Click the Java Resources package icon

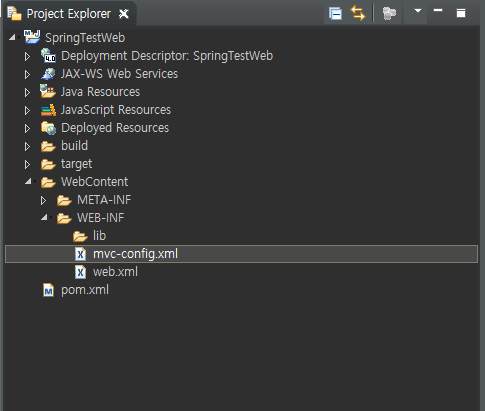pyautogui.click(x=48, y=91)
